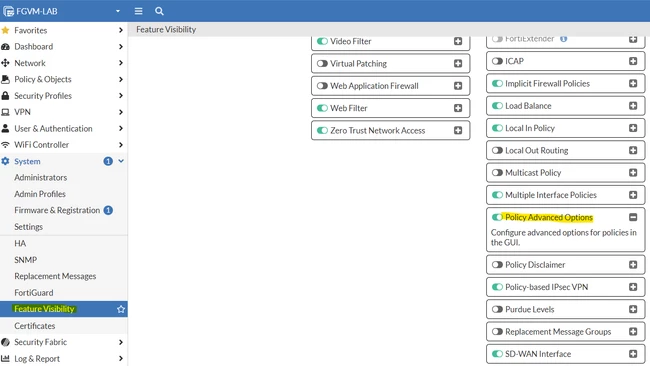Turn on Policy Disclaimer toggle
Image resolution: width=650 pixels, height=366 pixels.
(x=497, y=265)
